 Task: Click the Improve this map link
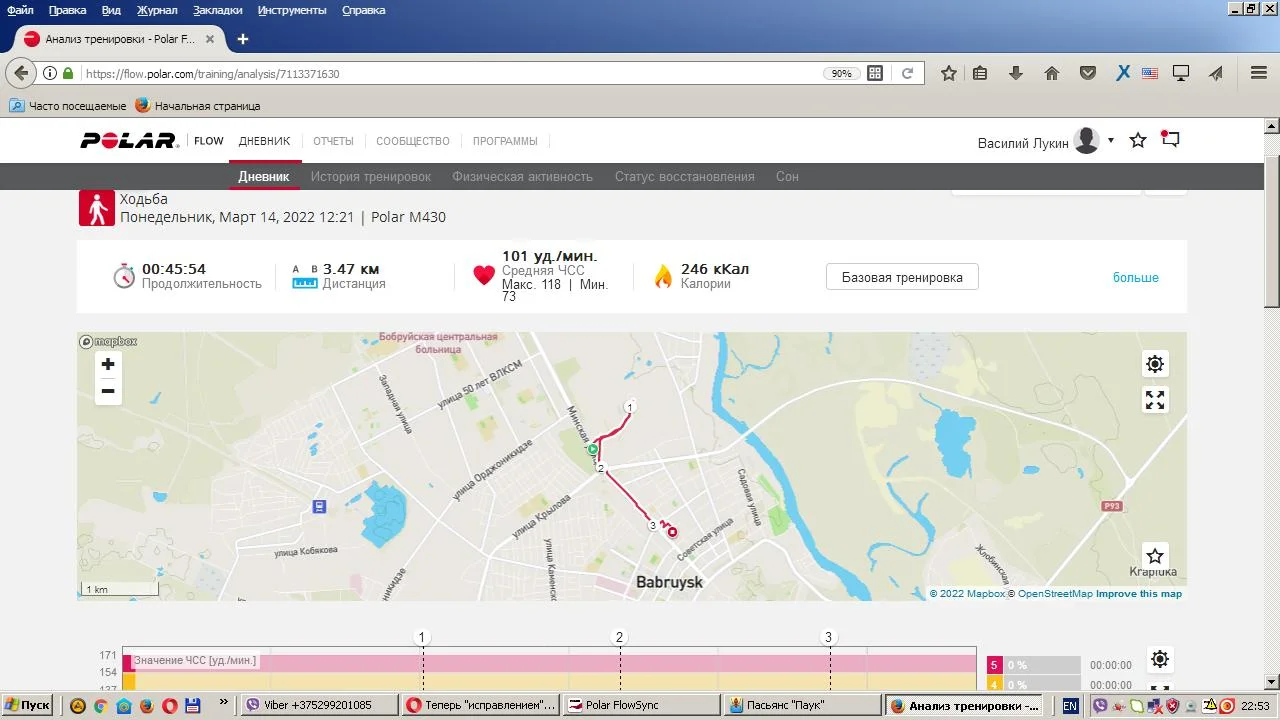point(1139,594)
